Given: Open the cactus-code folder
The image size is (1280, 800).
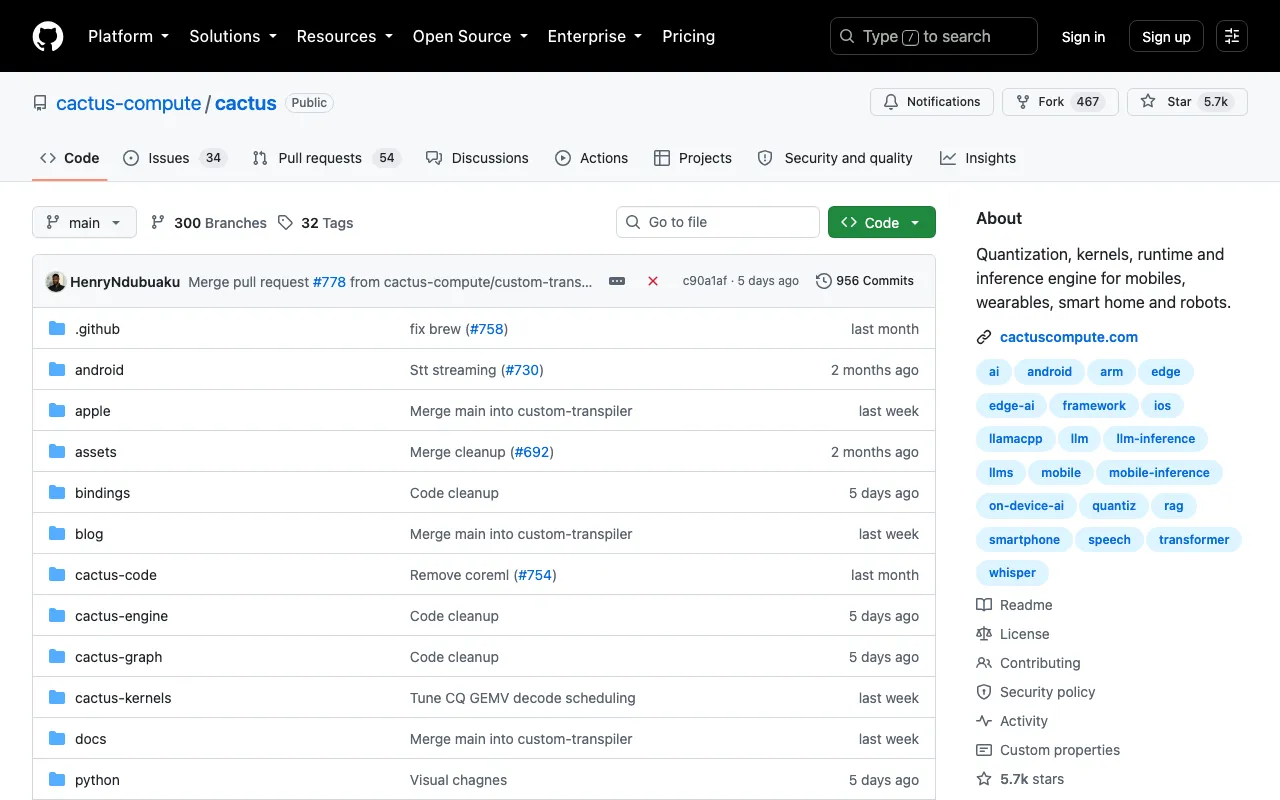Looking at the screenshot, I should click(x=116, y=575).
